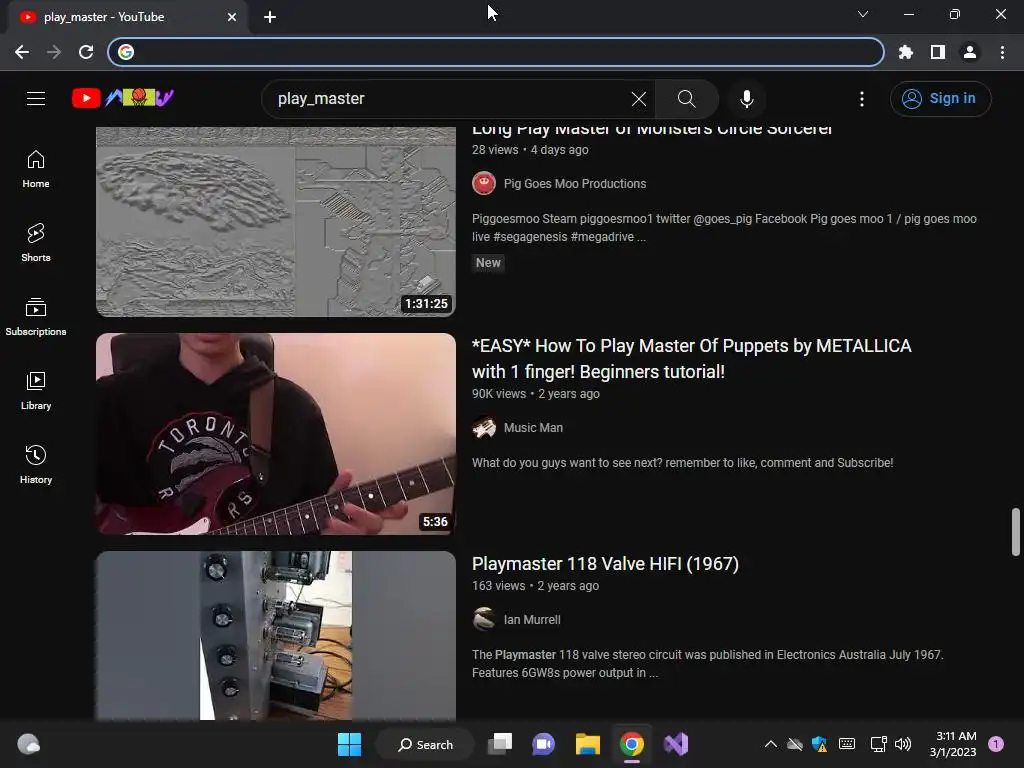Open the Master of Monsters video thumbnail
The height and width of the screenshot is (768, 1024).
pos(276,221)
